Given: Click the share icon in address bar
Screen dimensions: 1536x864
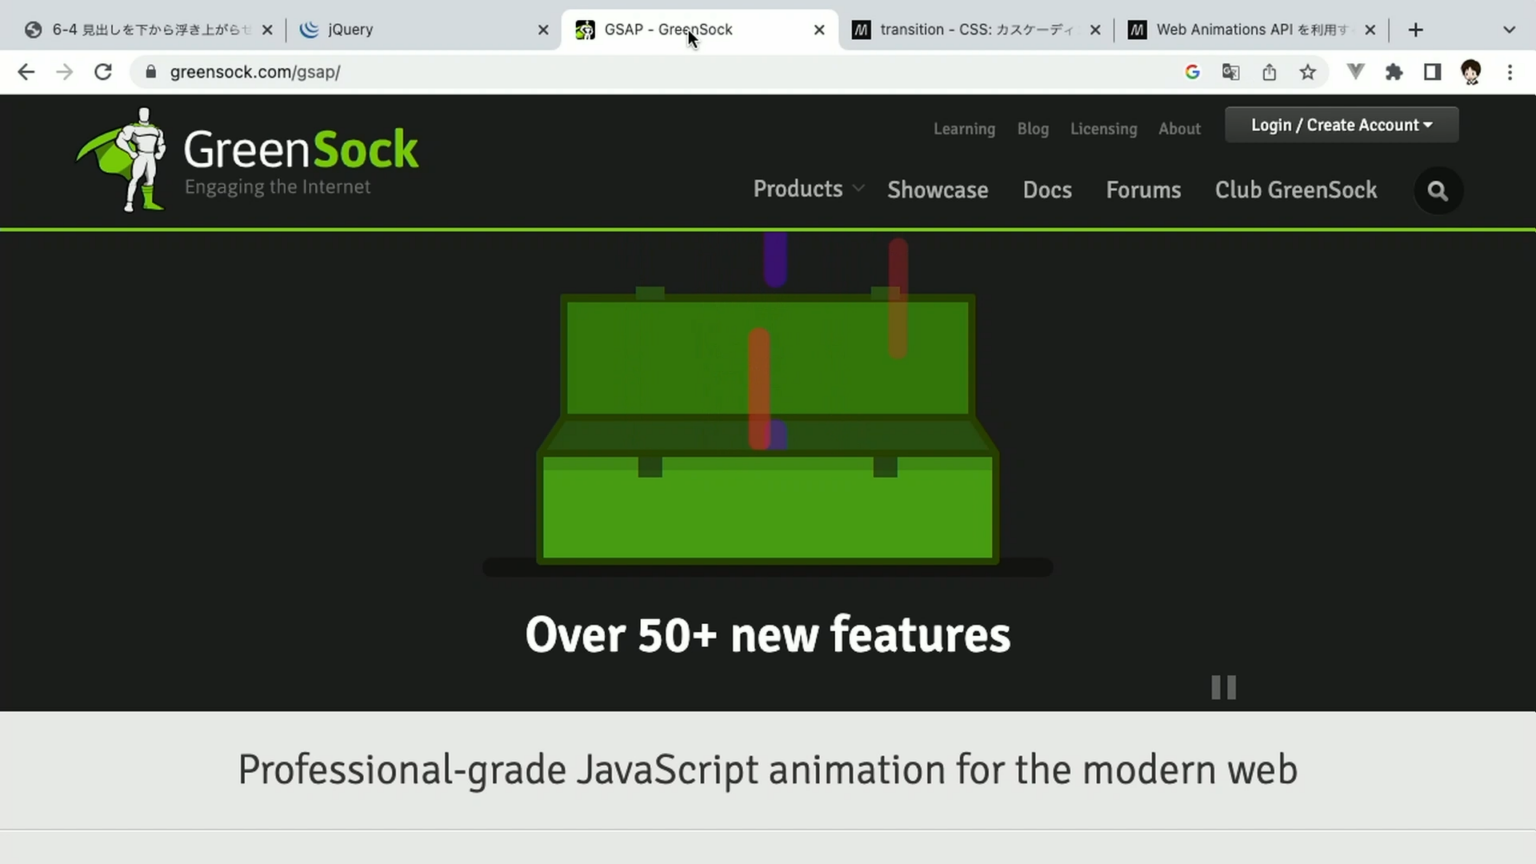Looking at the screenshot, I should [1269, 72].
